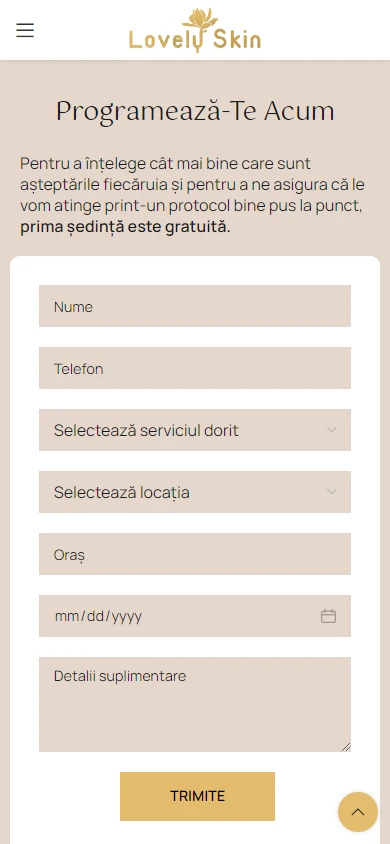Expand the Selectează serviciul dorit dropdown
The width and height of the screenshot is (390, 844).
[x=195, y=430]
